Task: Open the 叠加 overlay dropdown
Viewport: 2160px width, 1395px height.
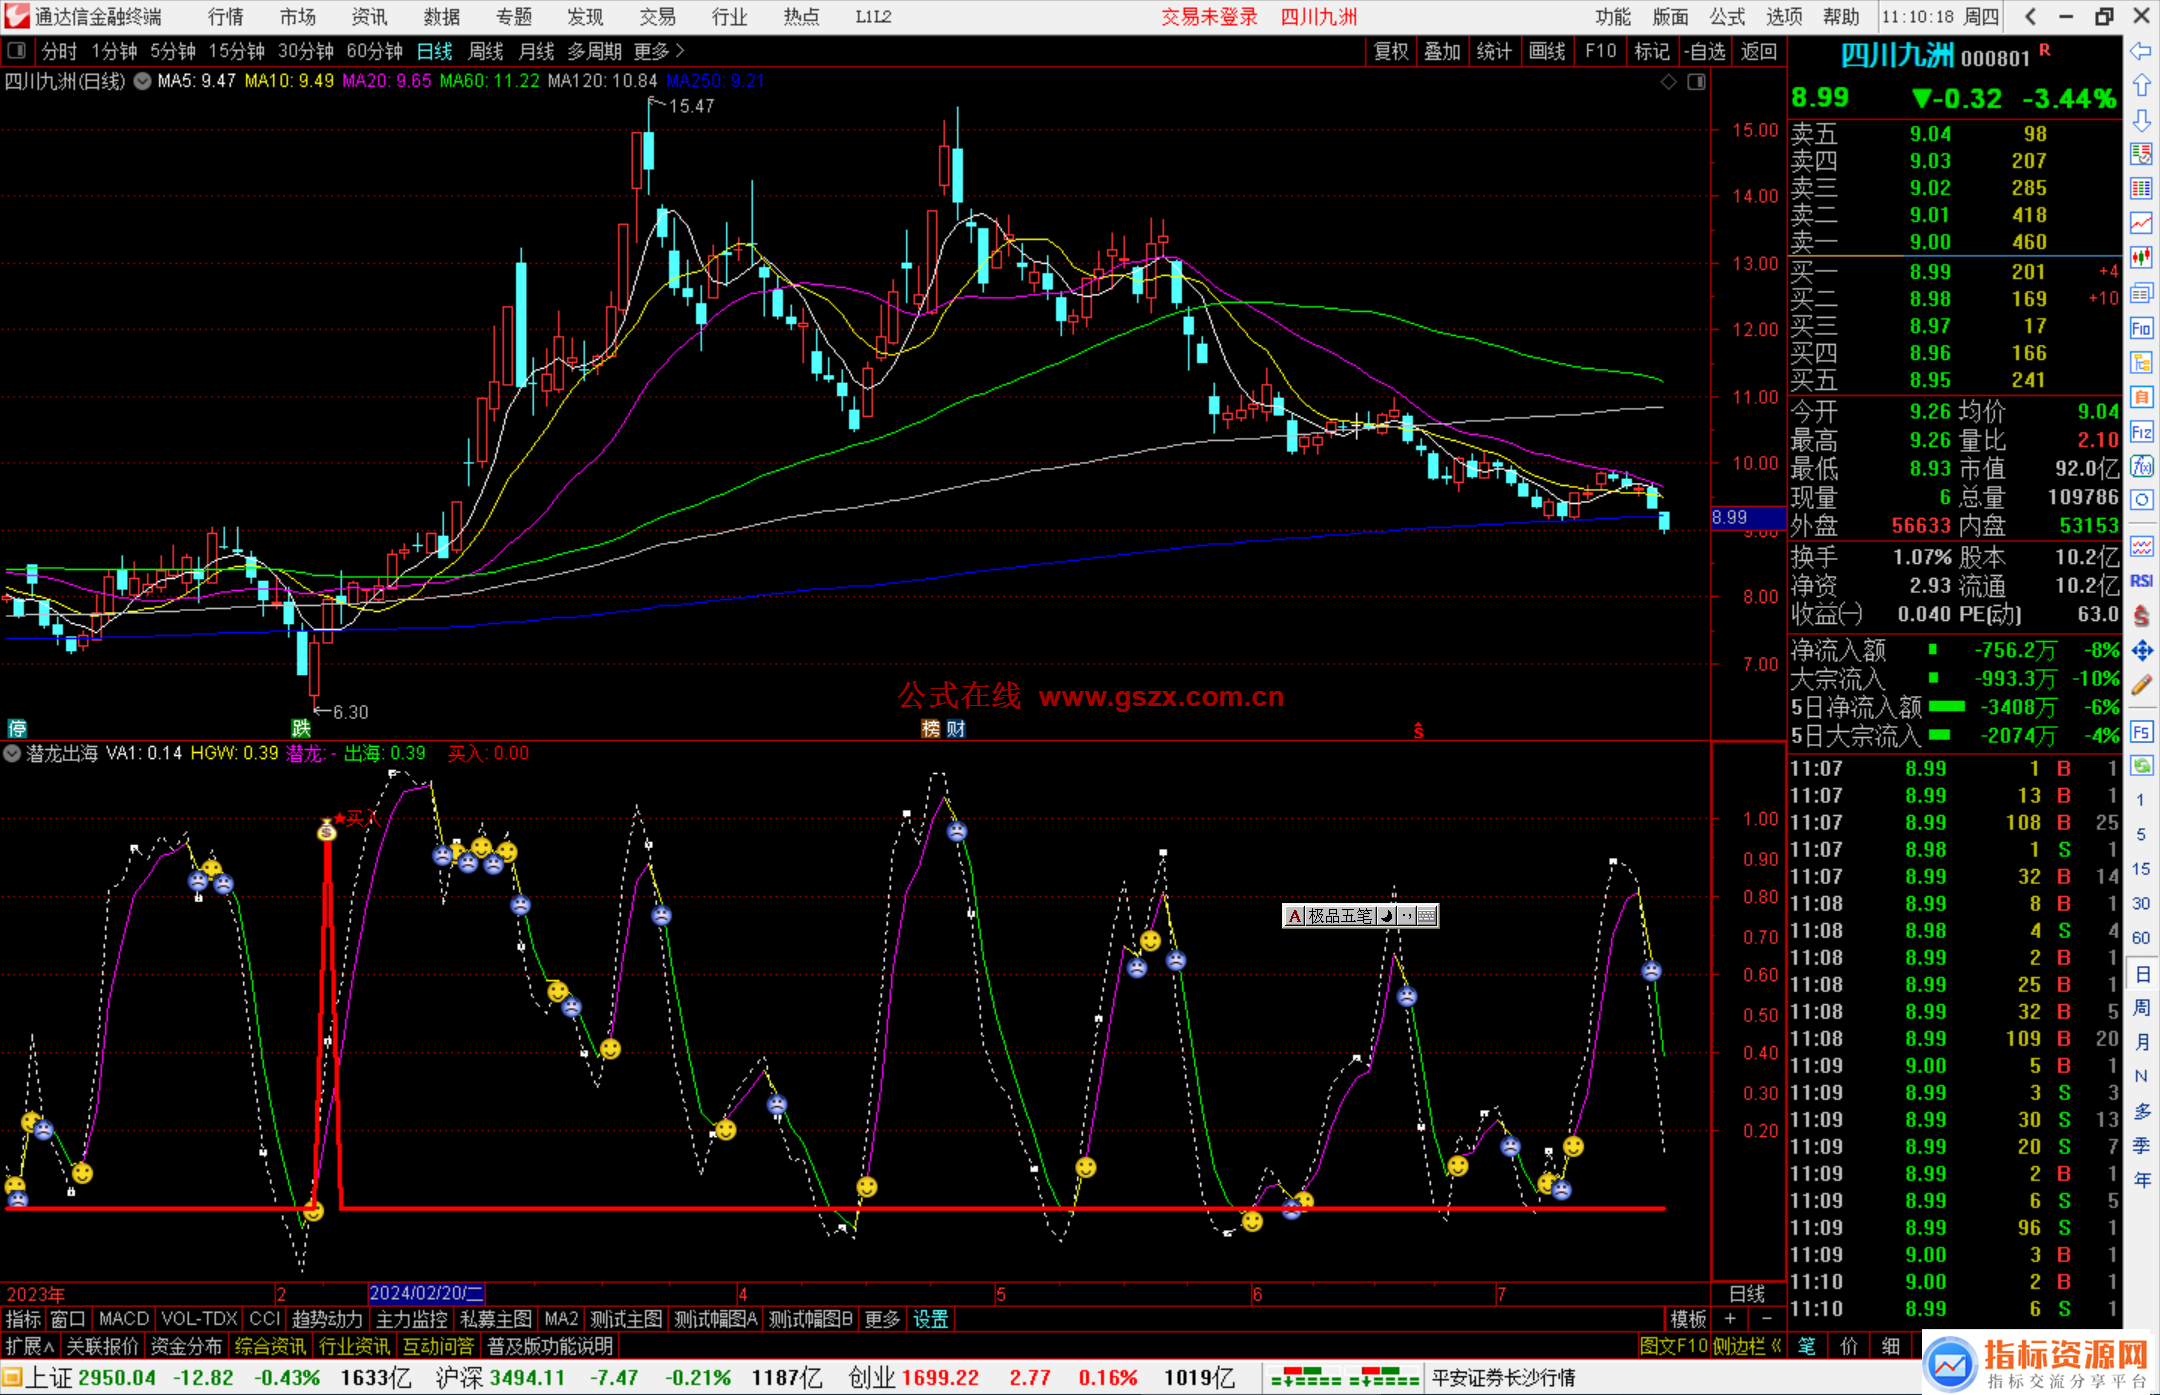Action: point(1442,51)
